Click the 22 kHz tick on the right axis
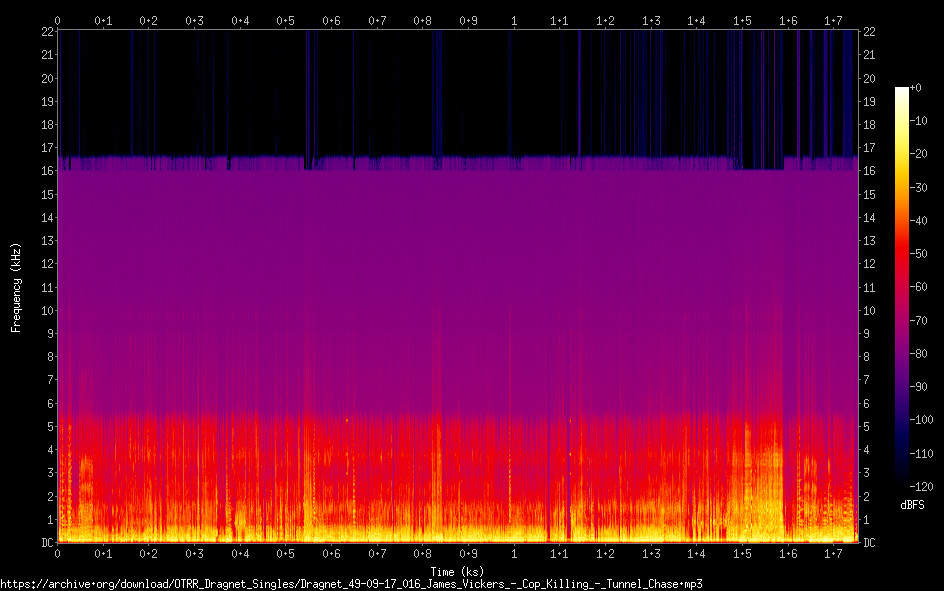The image size is (944, 591). [870, 32]
